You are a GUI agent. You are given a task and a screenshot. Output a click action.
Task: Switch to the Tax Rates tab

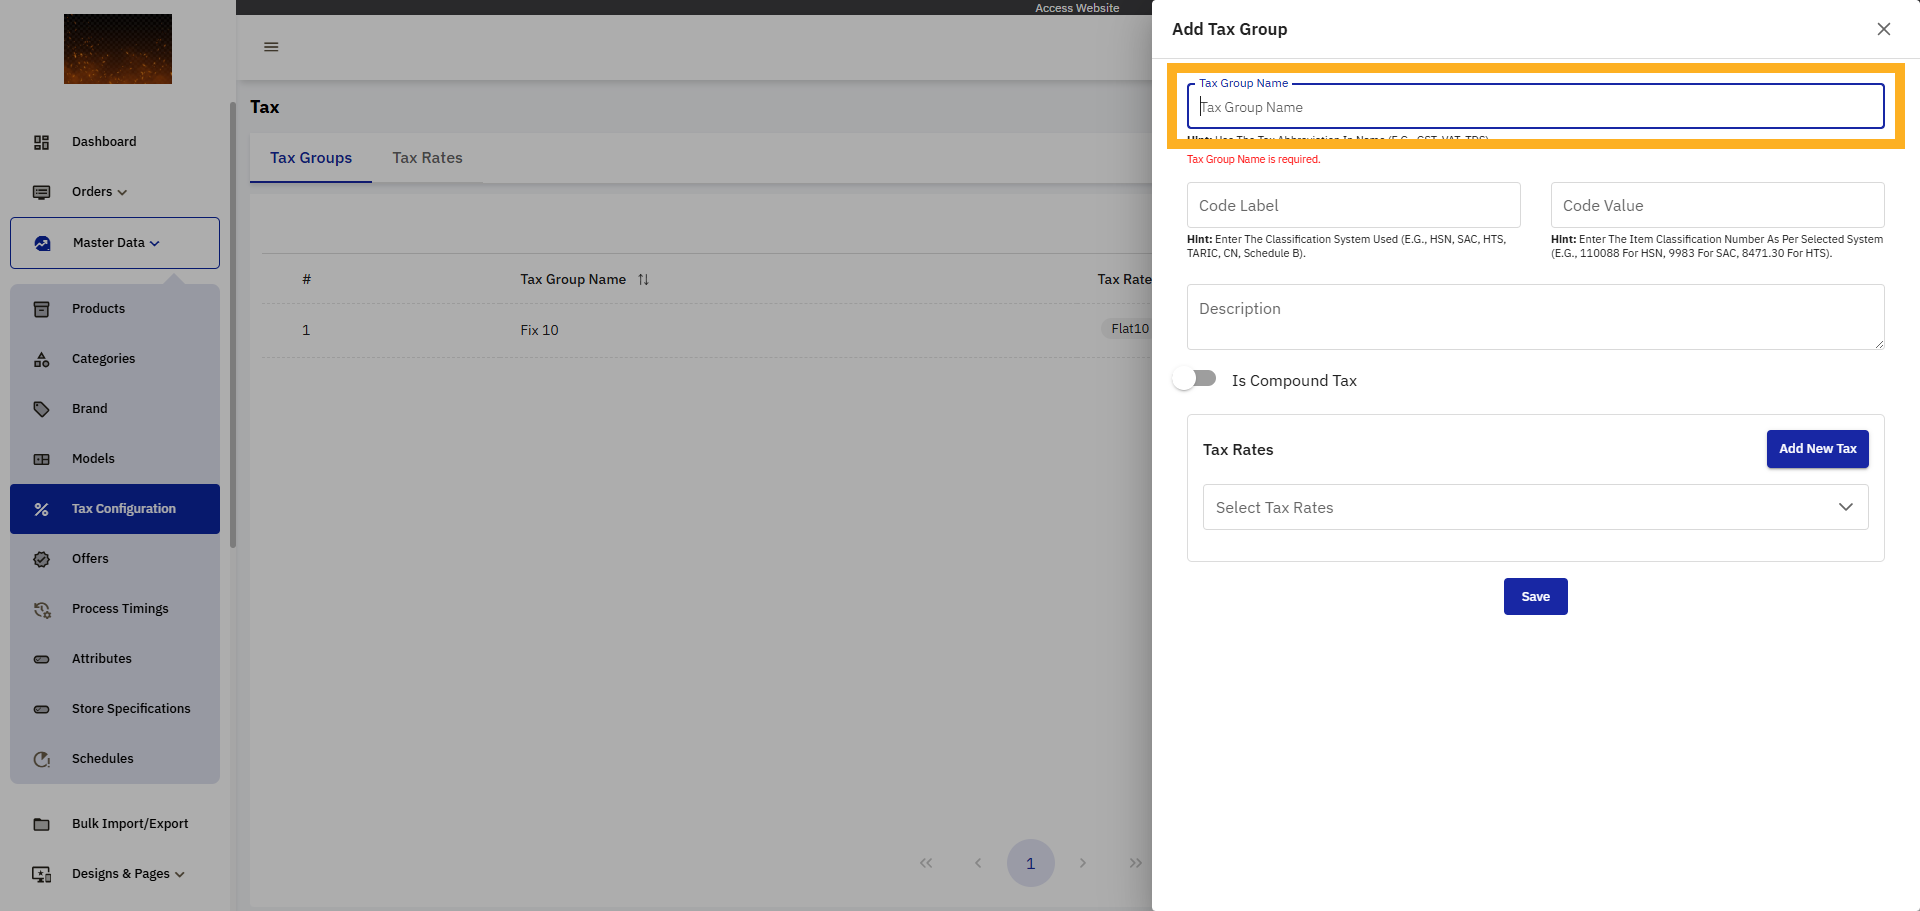tap(427, 157)
